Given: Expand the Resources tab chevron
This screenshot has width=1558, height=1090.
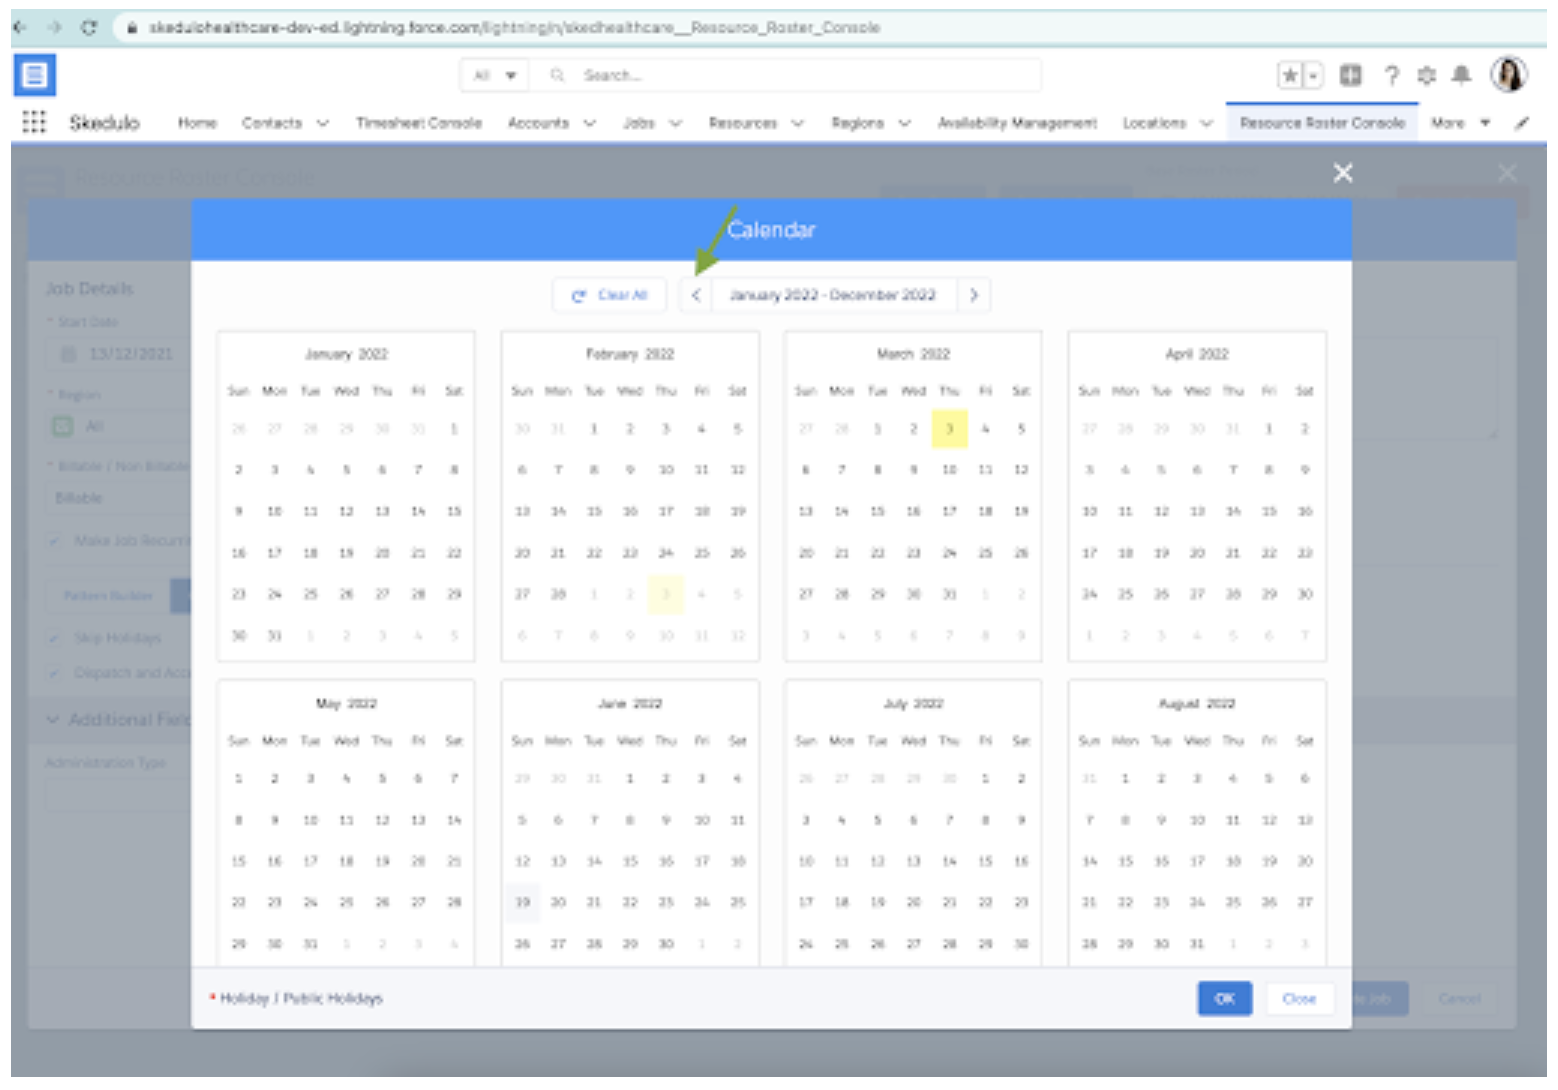Looking at the screenshot, I should 798,123.
